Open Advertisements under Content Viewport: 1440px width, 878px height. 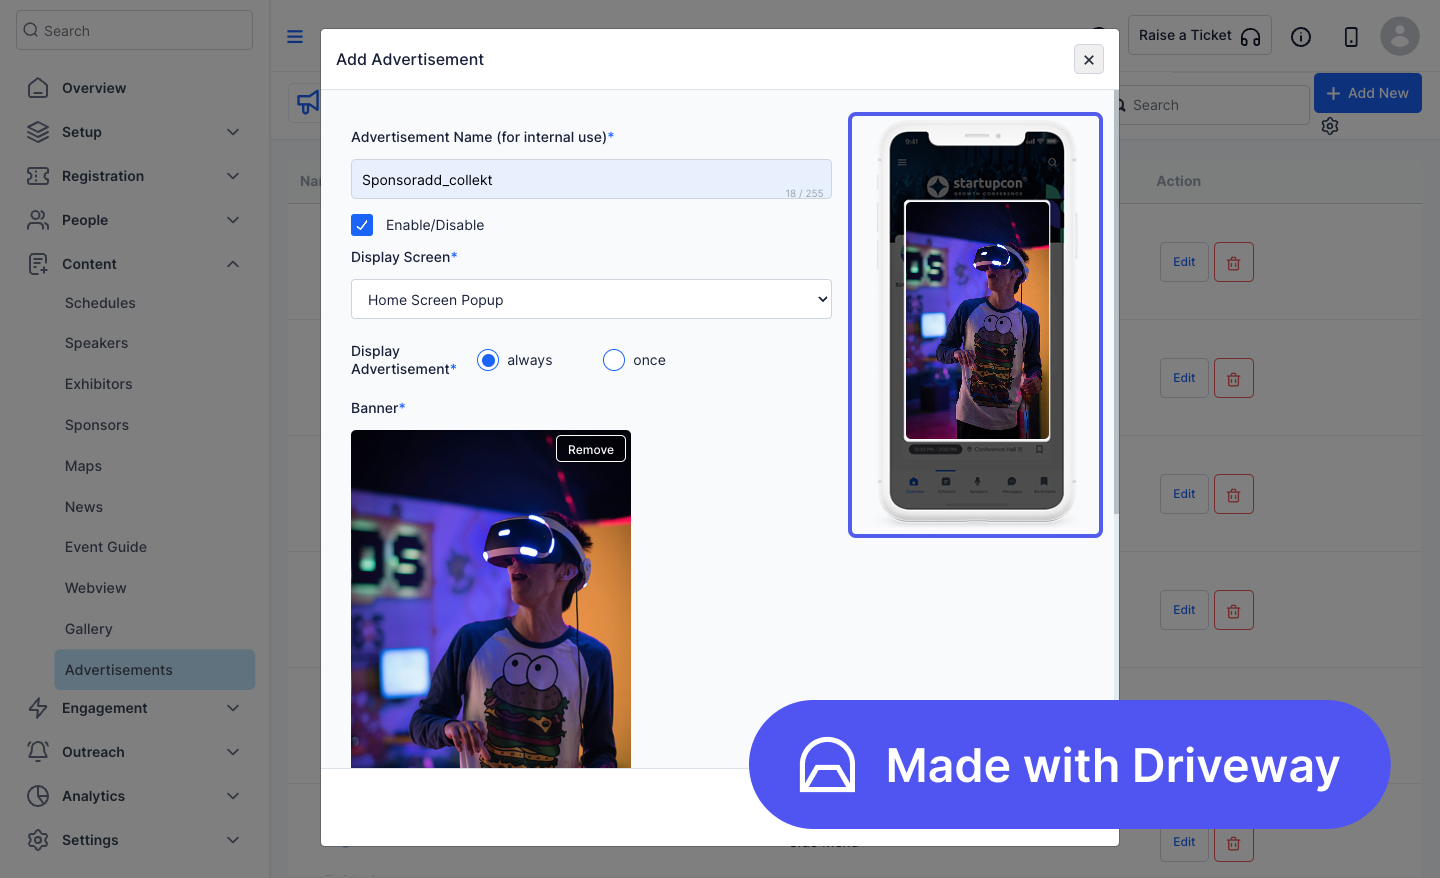(x=155, y=670)
